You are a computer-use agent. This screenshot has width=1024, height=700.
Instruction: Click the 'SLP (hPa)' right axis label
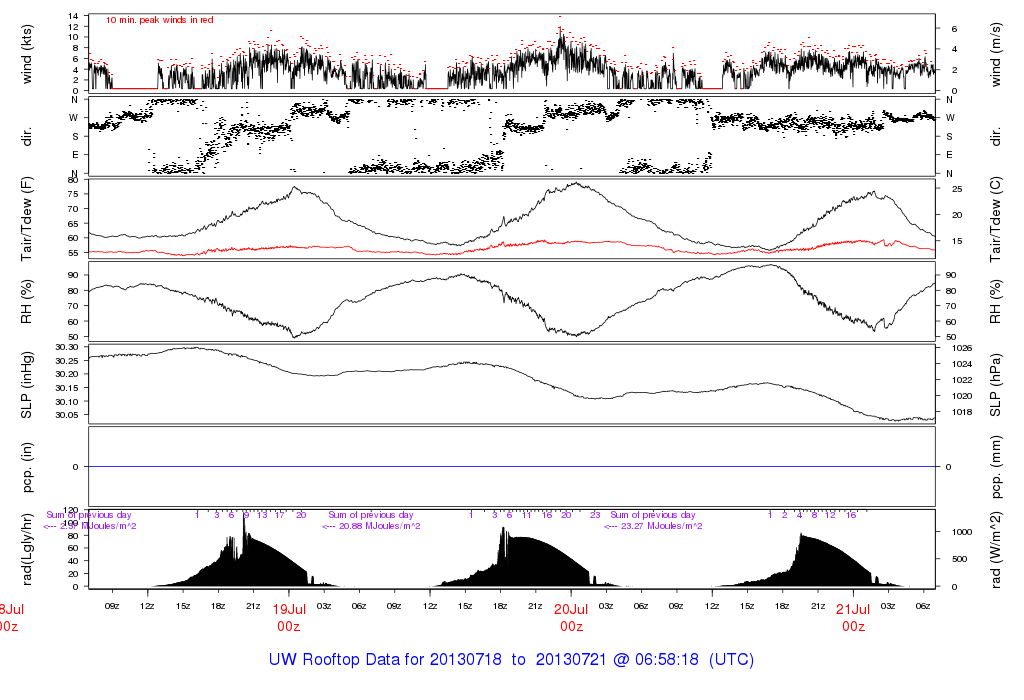tap(995, 385)
